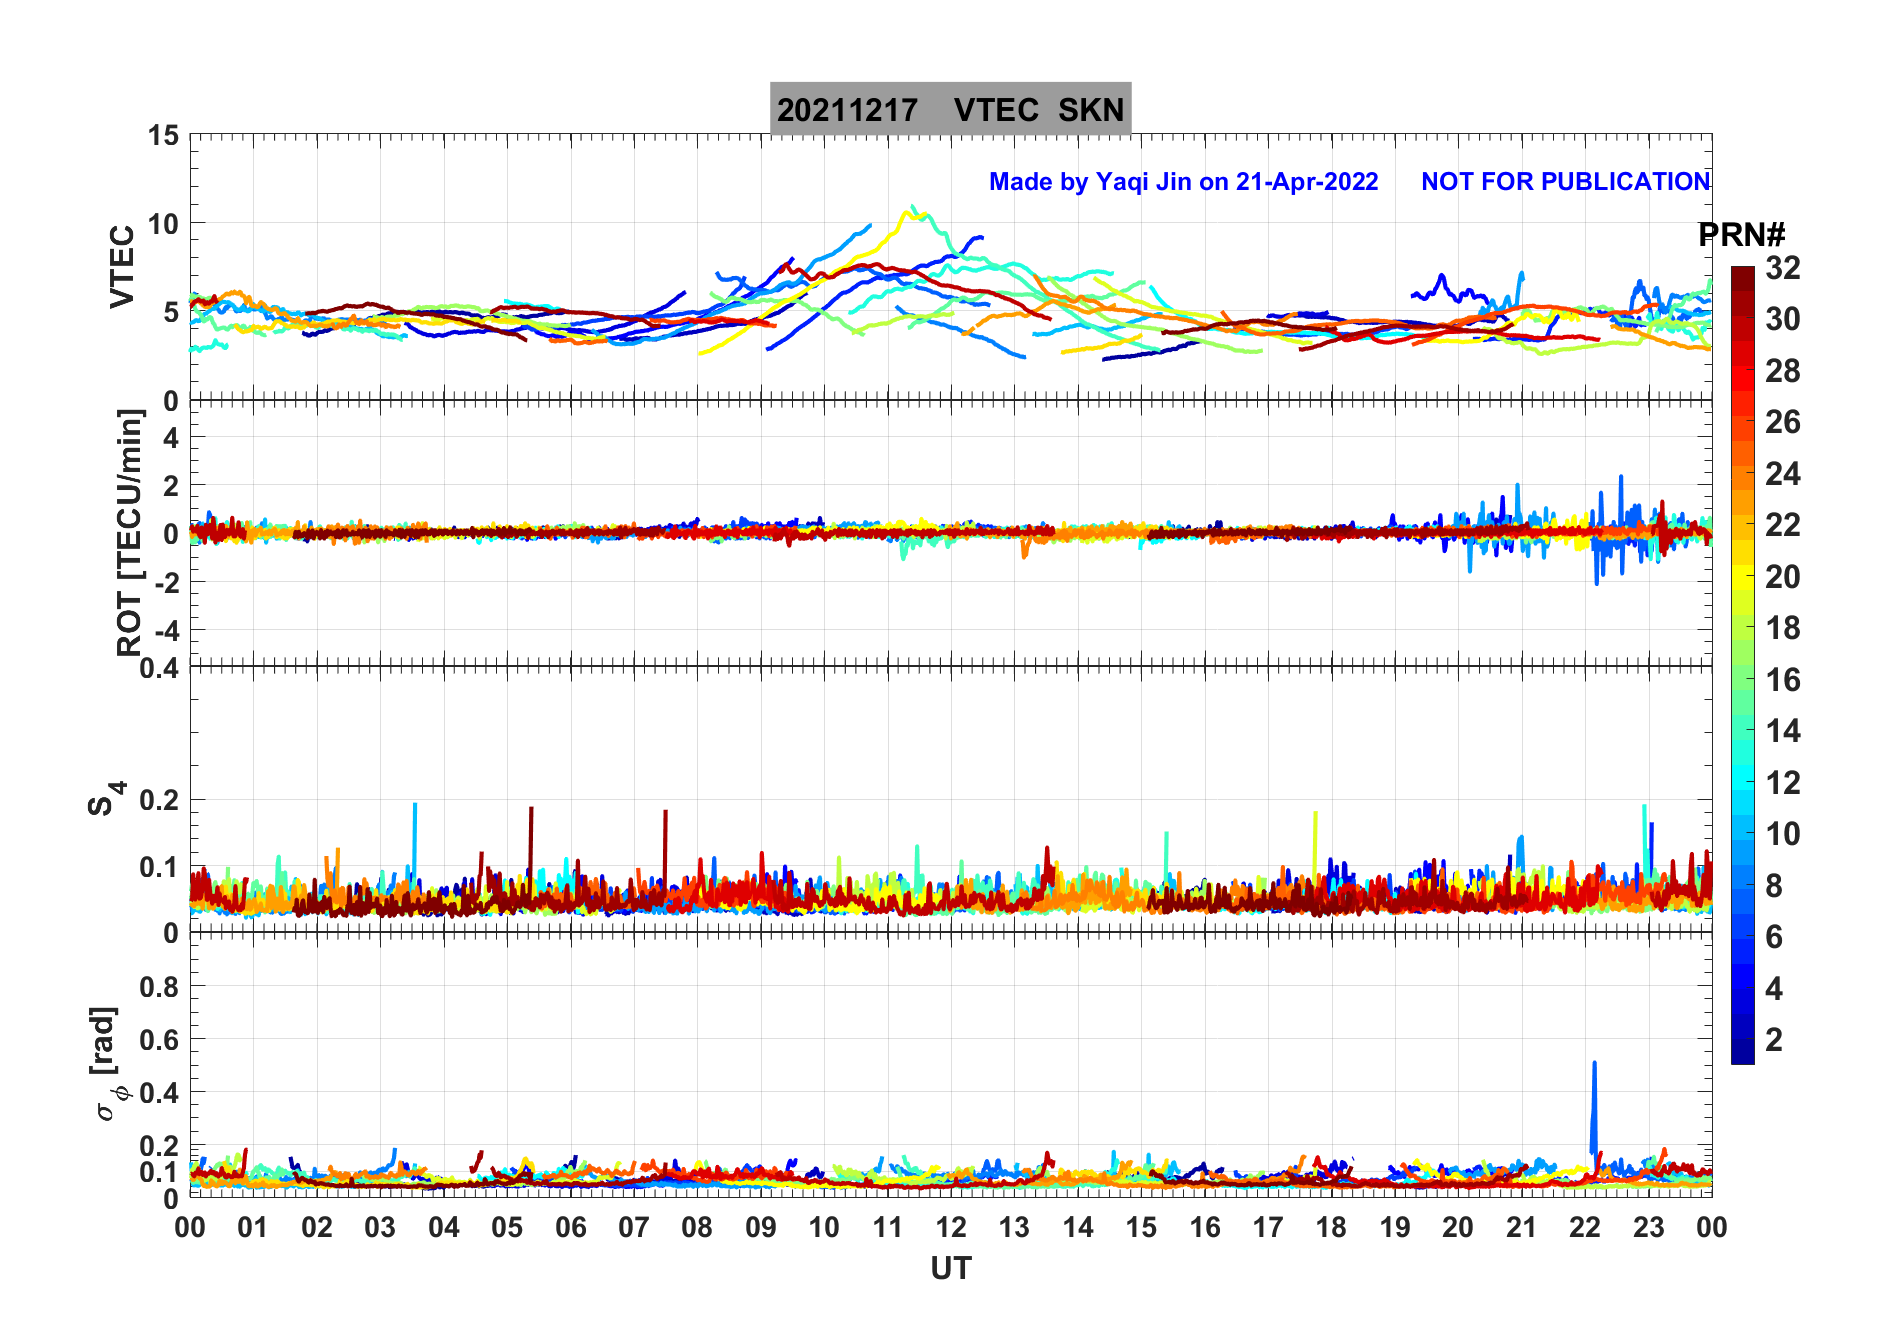
Task: Click the S4 axis tick label 0.2
Action: (159, 800)
